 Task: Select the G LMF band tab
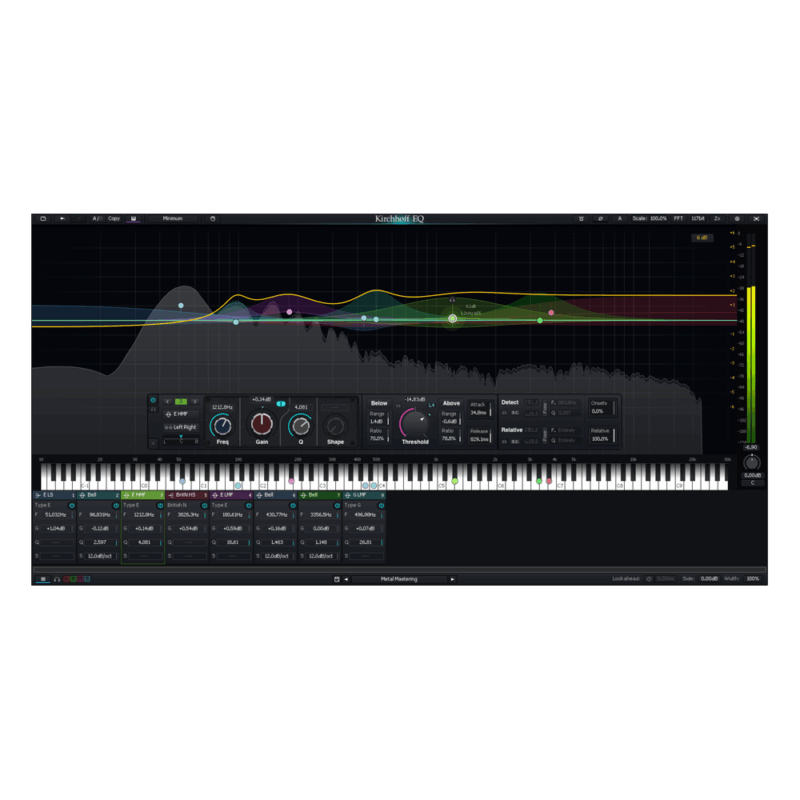364,495
